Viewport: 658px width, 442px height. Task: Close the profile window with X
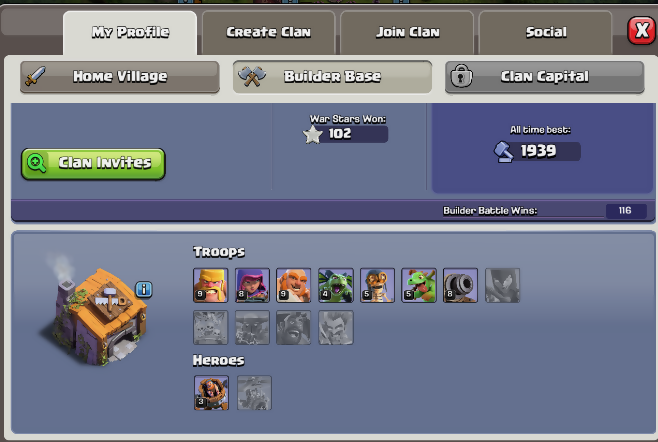coord(641,30)
